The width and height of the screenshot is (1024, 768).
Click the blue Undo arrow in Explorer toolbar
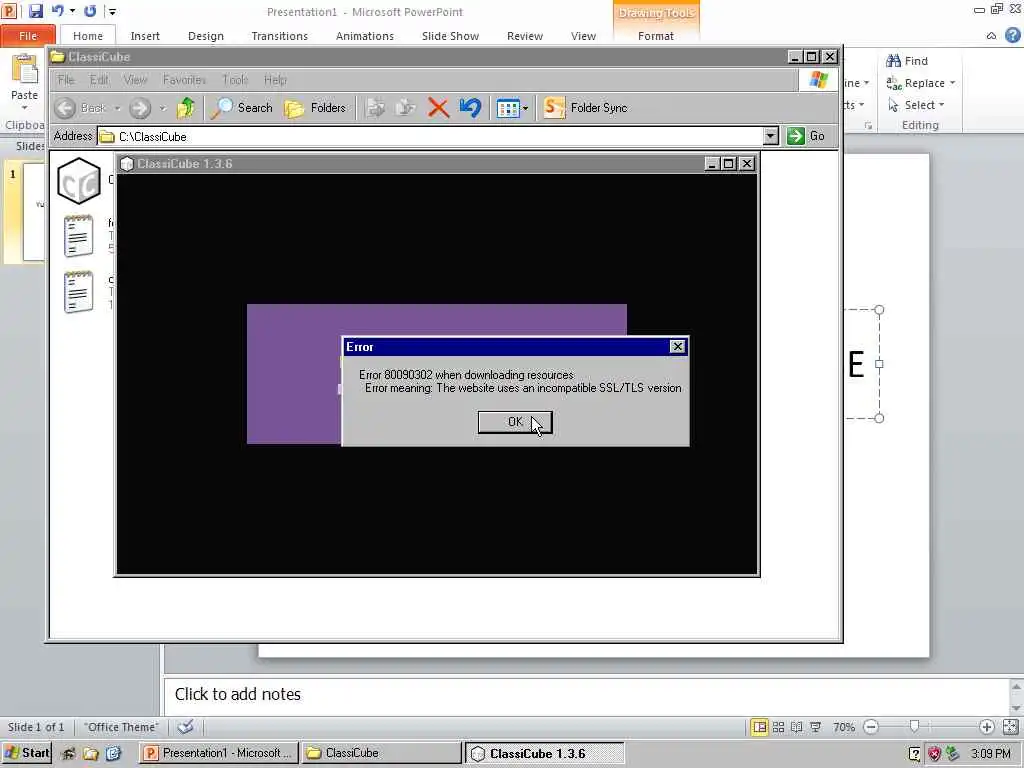(x=470, y=108)
